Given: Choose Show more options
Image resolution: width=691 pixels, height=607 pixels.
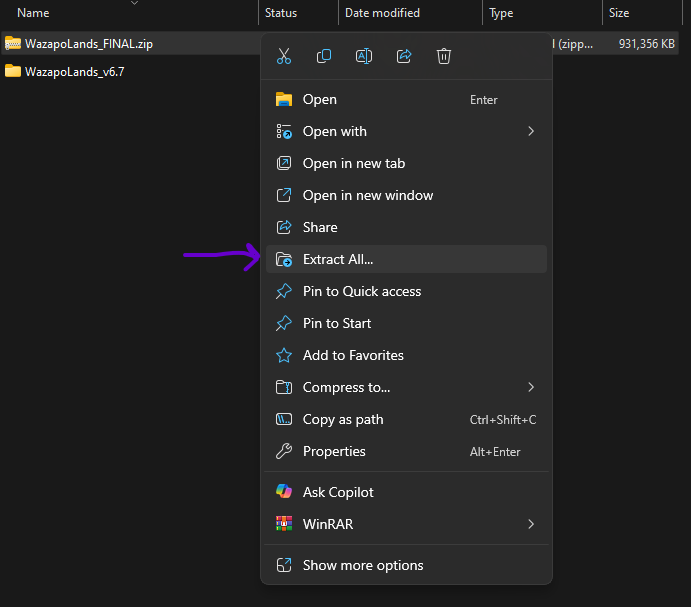Looking at the screenshot, I should 406,565.
